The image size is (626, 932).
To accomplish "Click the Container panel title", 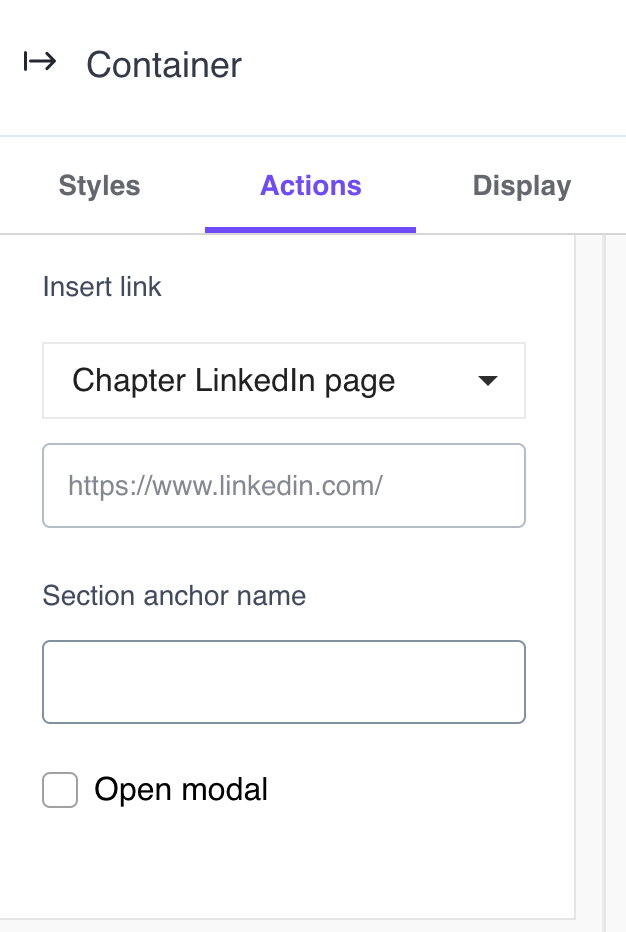I will pos(164,65).
